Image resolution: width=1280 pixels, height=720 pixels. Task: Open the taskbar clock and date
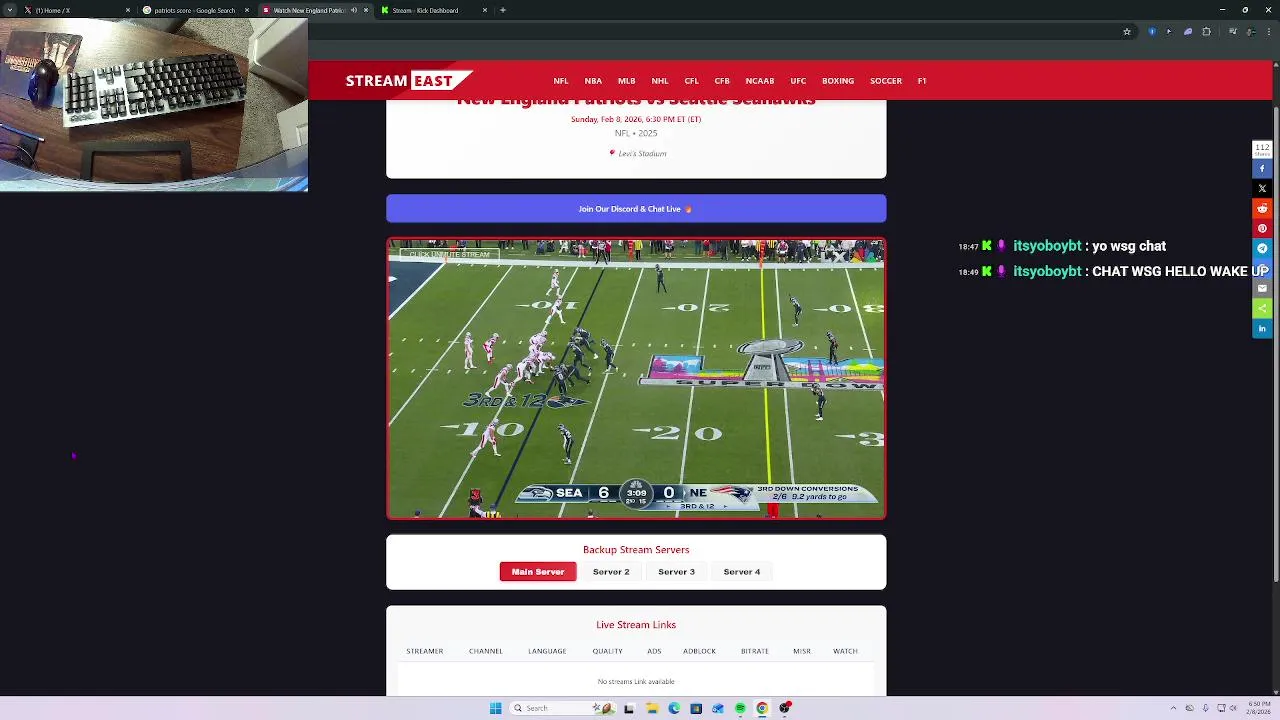(1259, 708)
